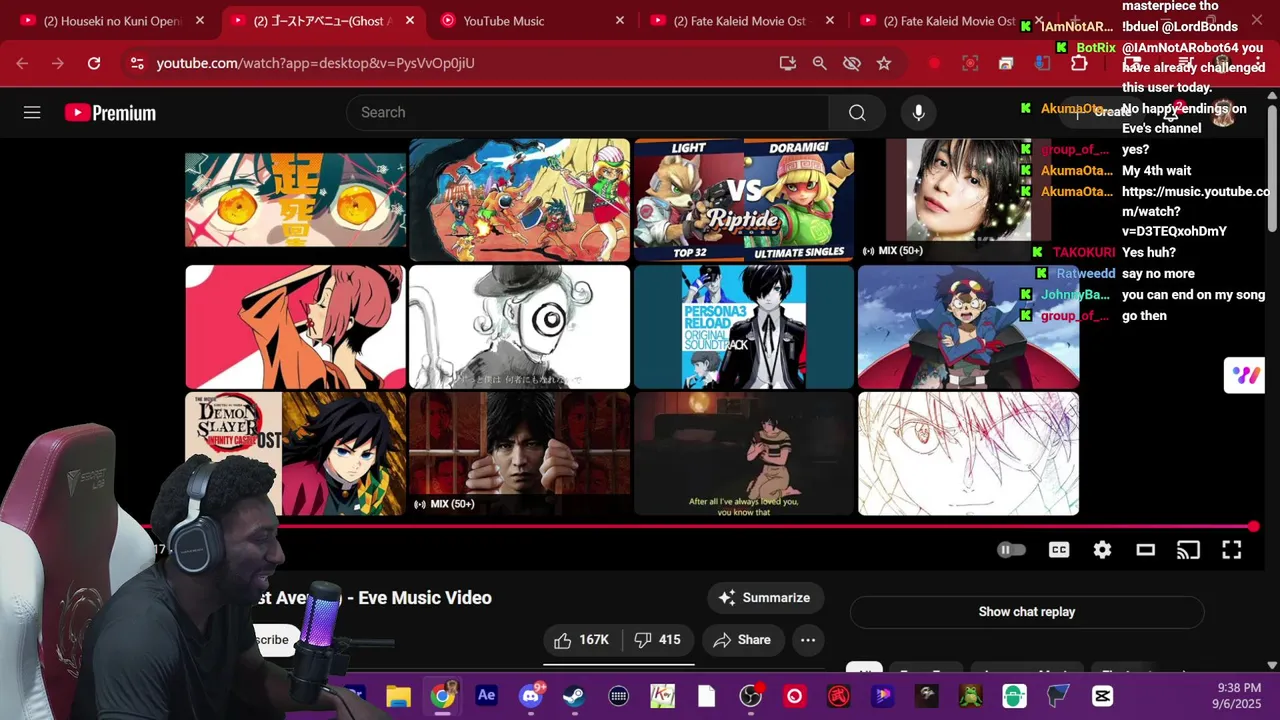Click the Share button

coord(742,640)
